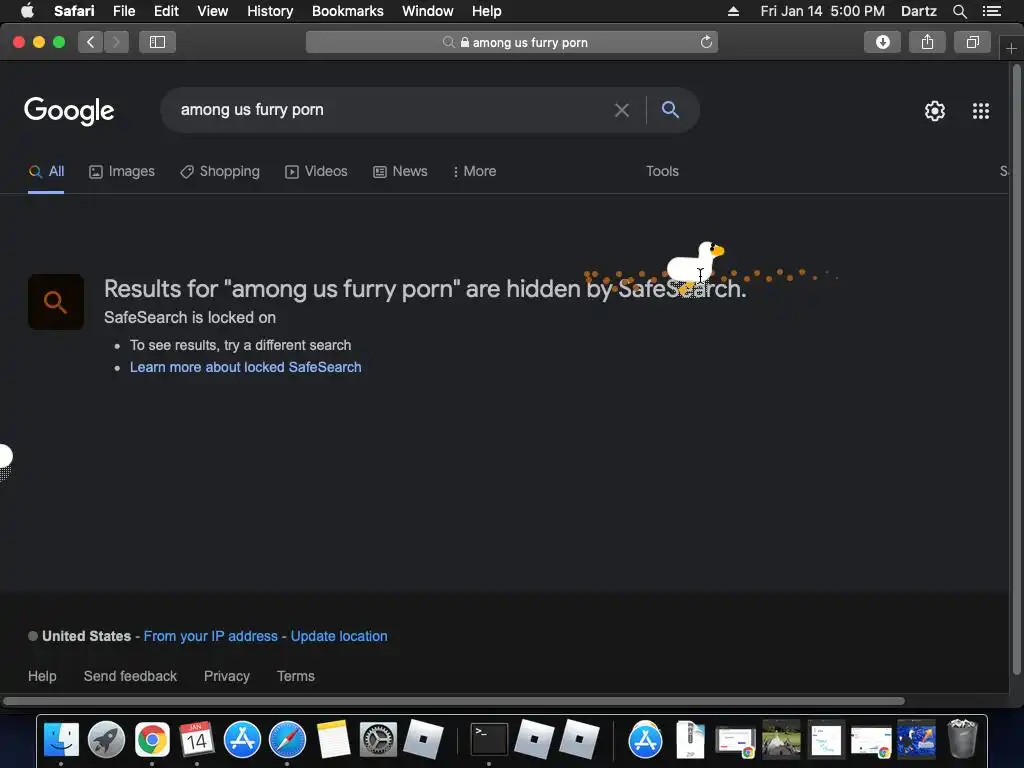
Task: Reload the page with the refresh icon
Action: click(706, 42)
